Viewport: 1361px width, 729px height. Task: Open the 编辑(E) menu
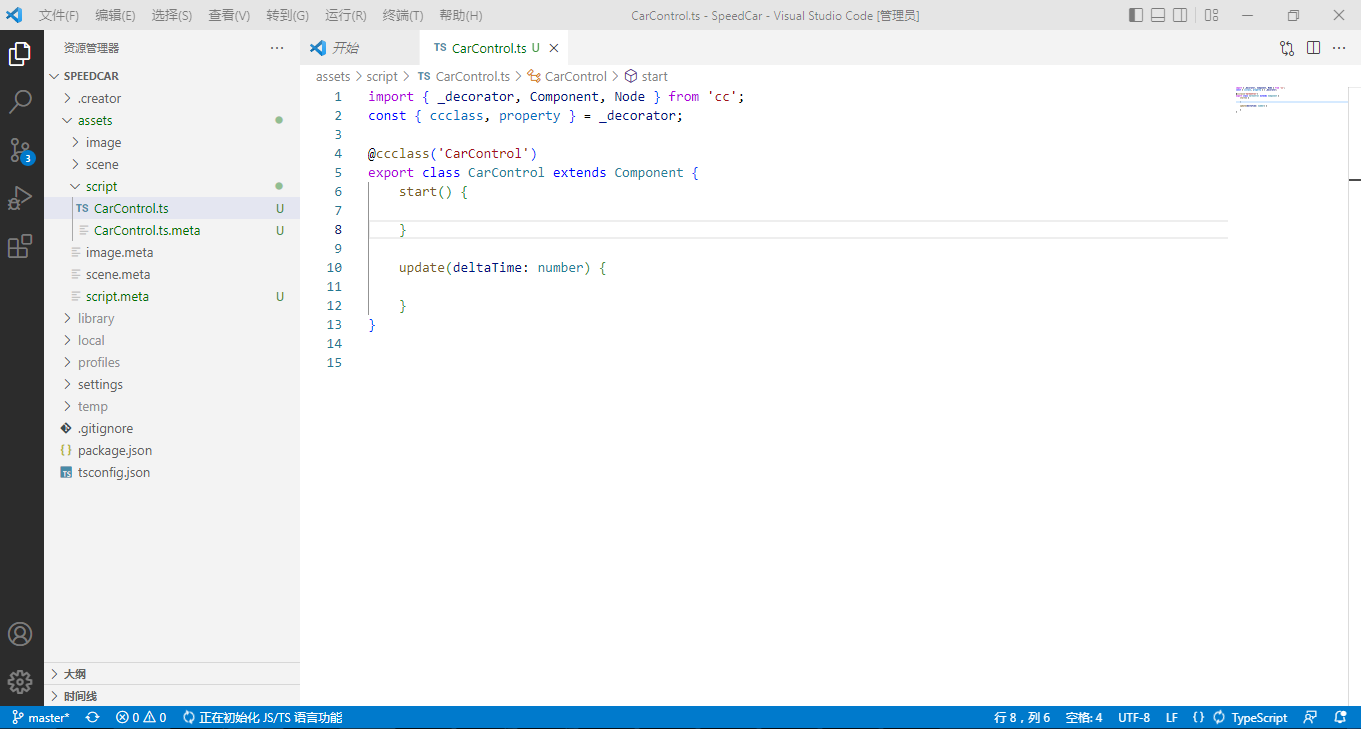[x=116, y=15]
